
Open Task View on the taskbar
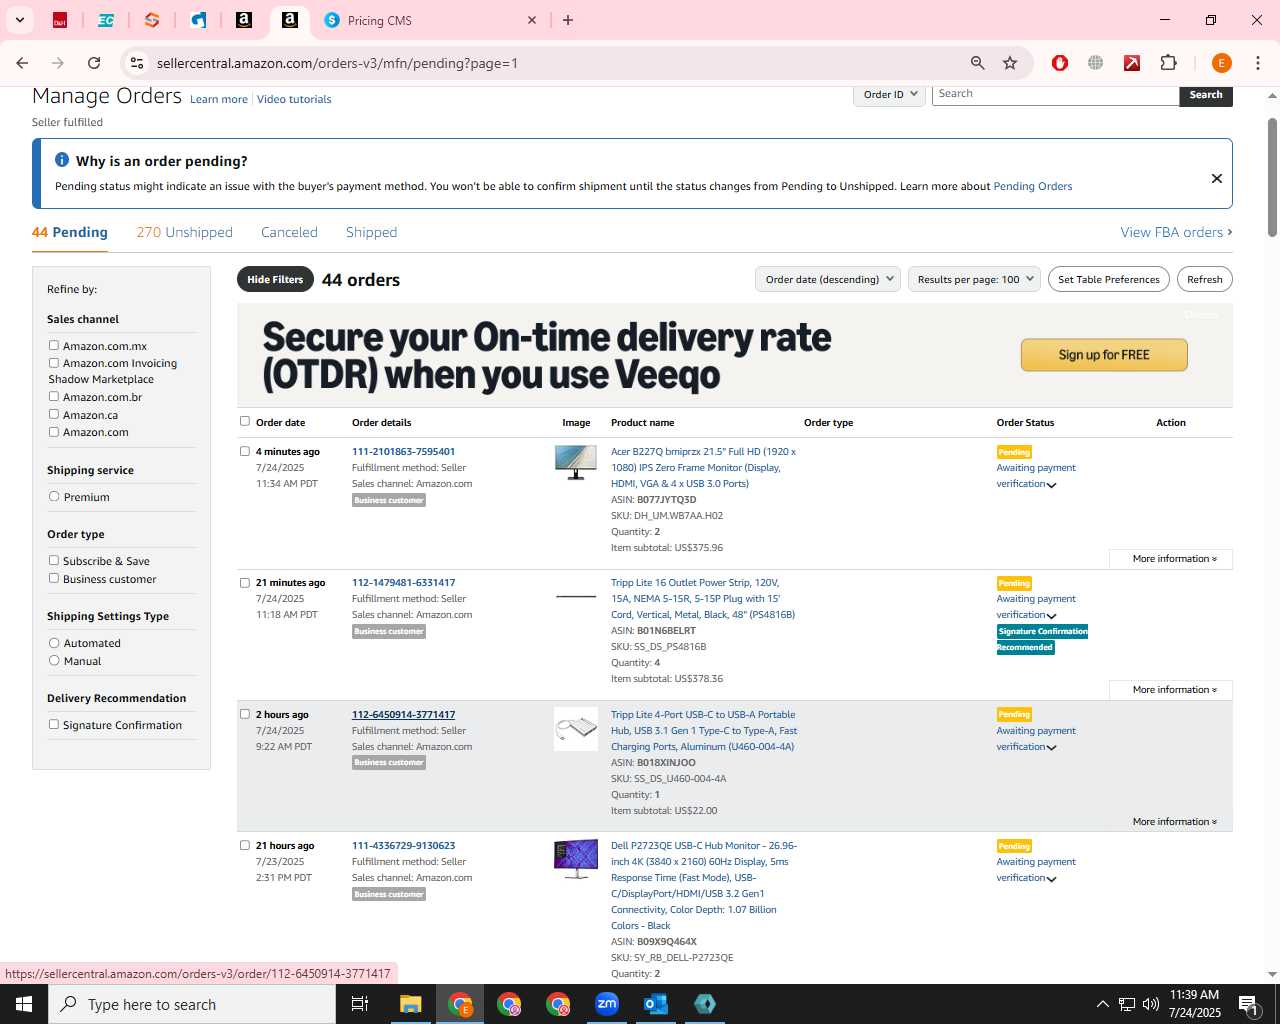tap(360, 1004)
